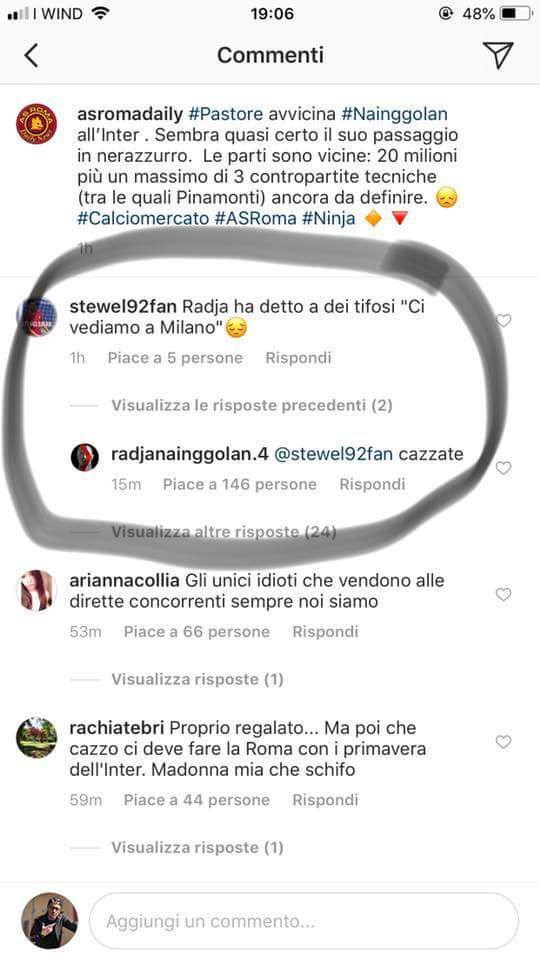Like rachiatebri's comment with heart
Image resolution: width=540 pixels, height=960 pixels.
click(x=503, y=742)
